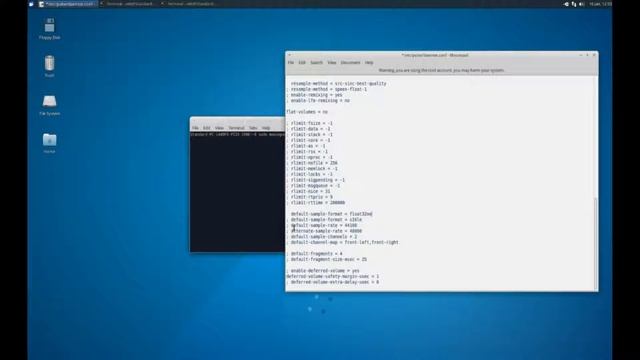This screenshot has width=640, height=360.
Task: Open Mousepad's Search menu
Action: point(316,63)
